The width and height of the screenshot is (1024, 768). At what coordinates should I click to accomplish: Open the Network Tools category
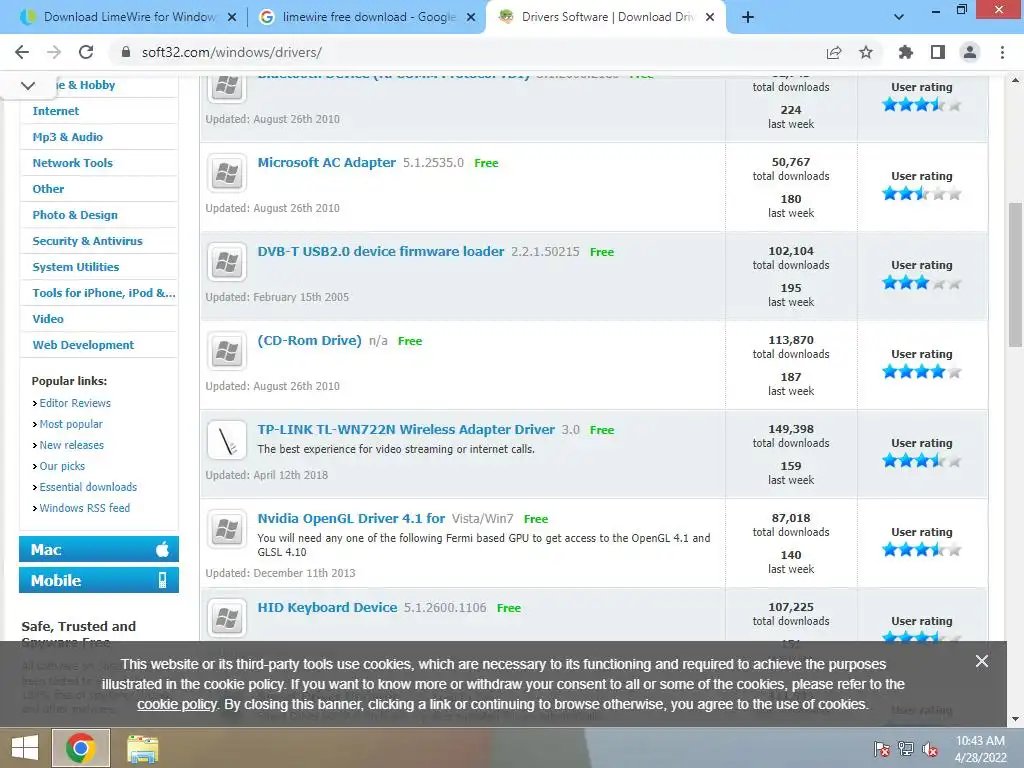72,163
